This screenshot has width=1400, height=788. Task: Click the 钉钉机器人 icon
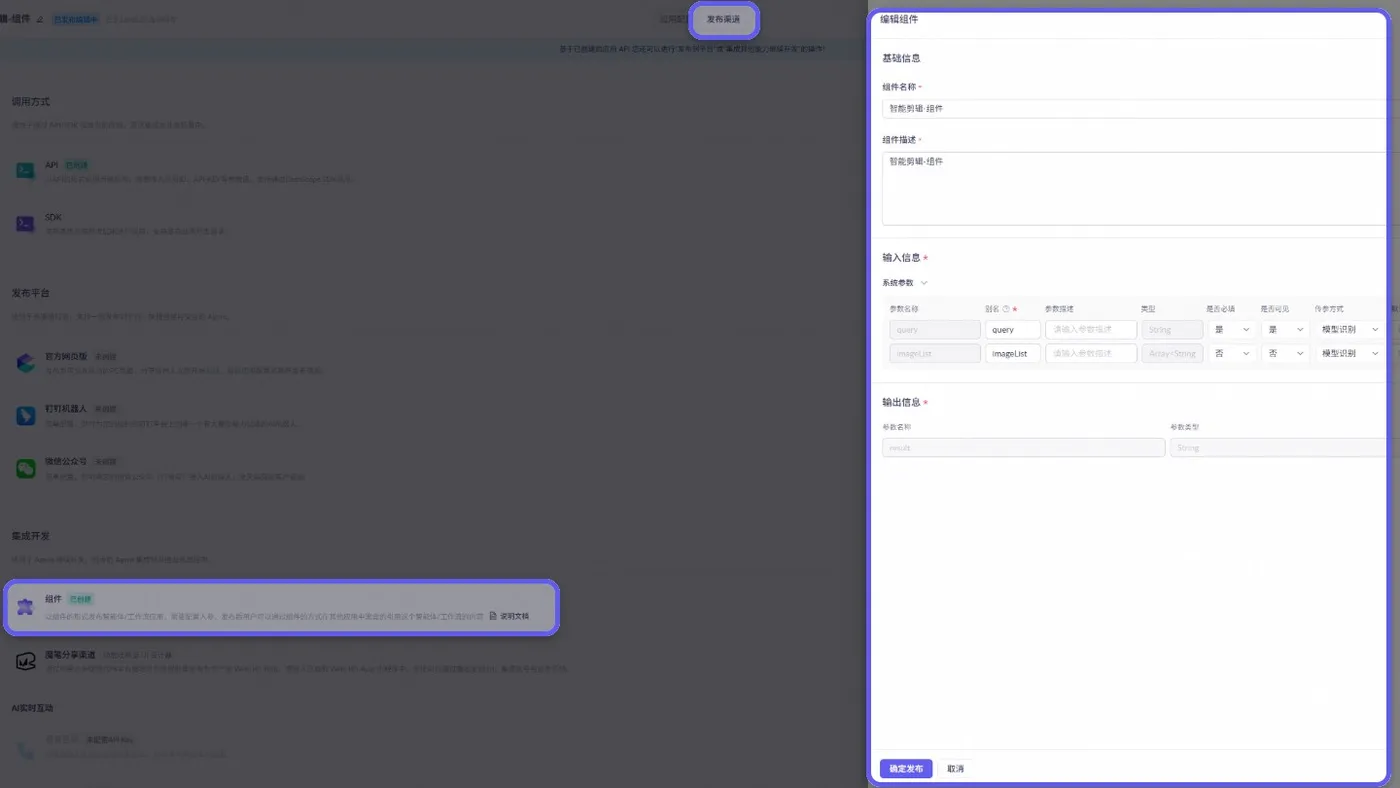25,415
